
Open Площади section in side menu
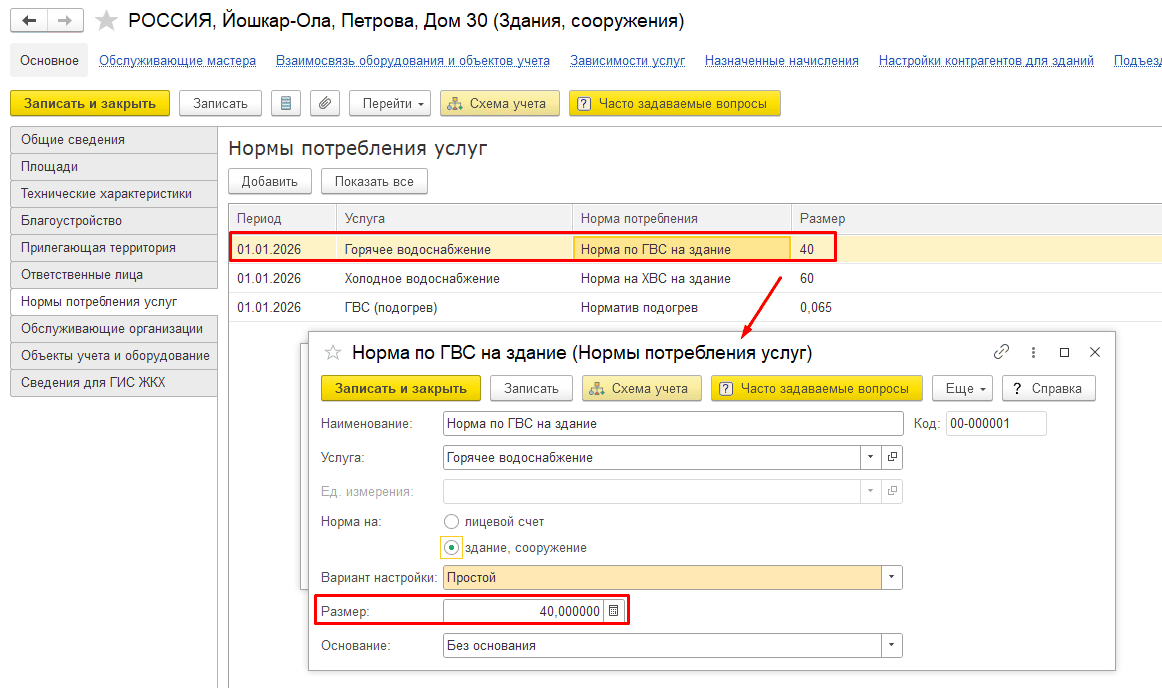113,167
